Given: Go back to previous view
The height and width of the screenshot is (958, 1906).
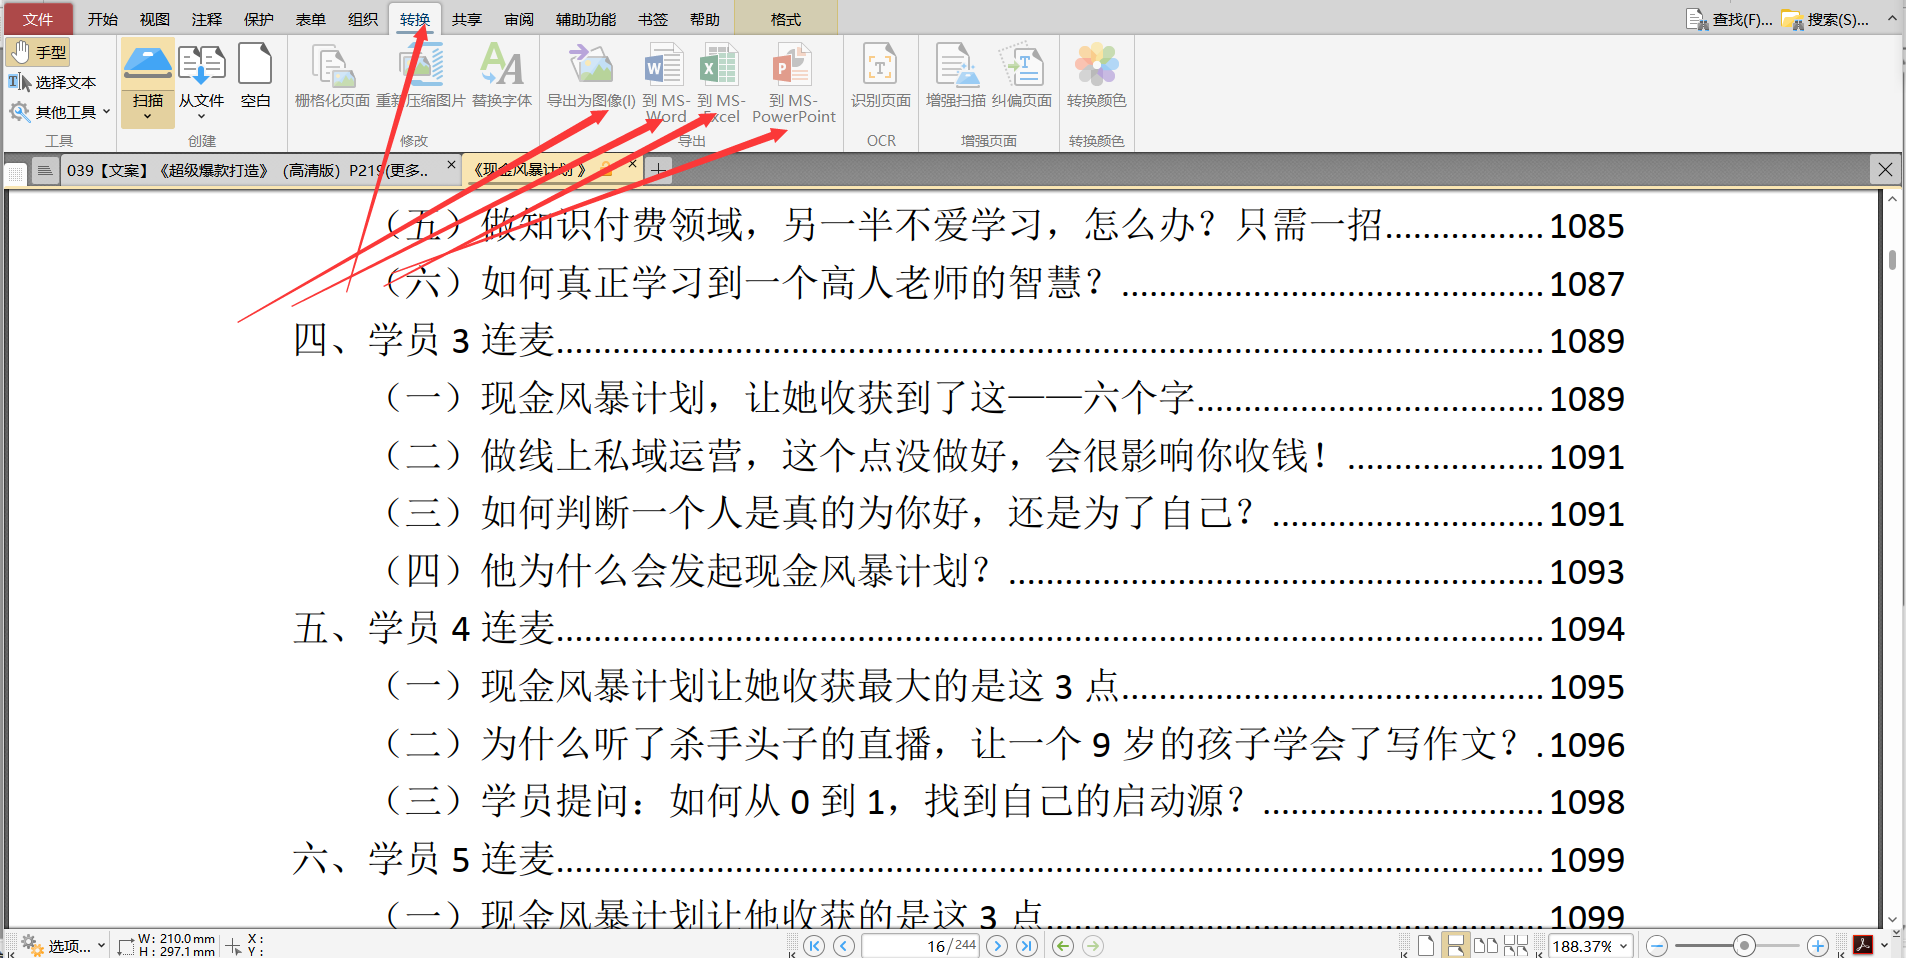Looking at the screenshot, I should [x=1063, y=946].
